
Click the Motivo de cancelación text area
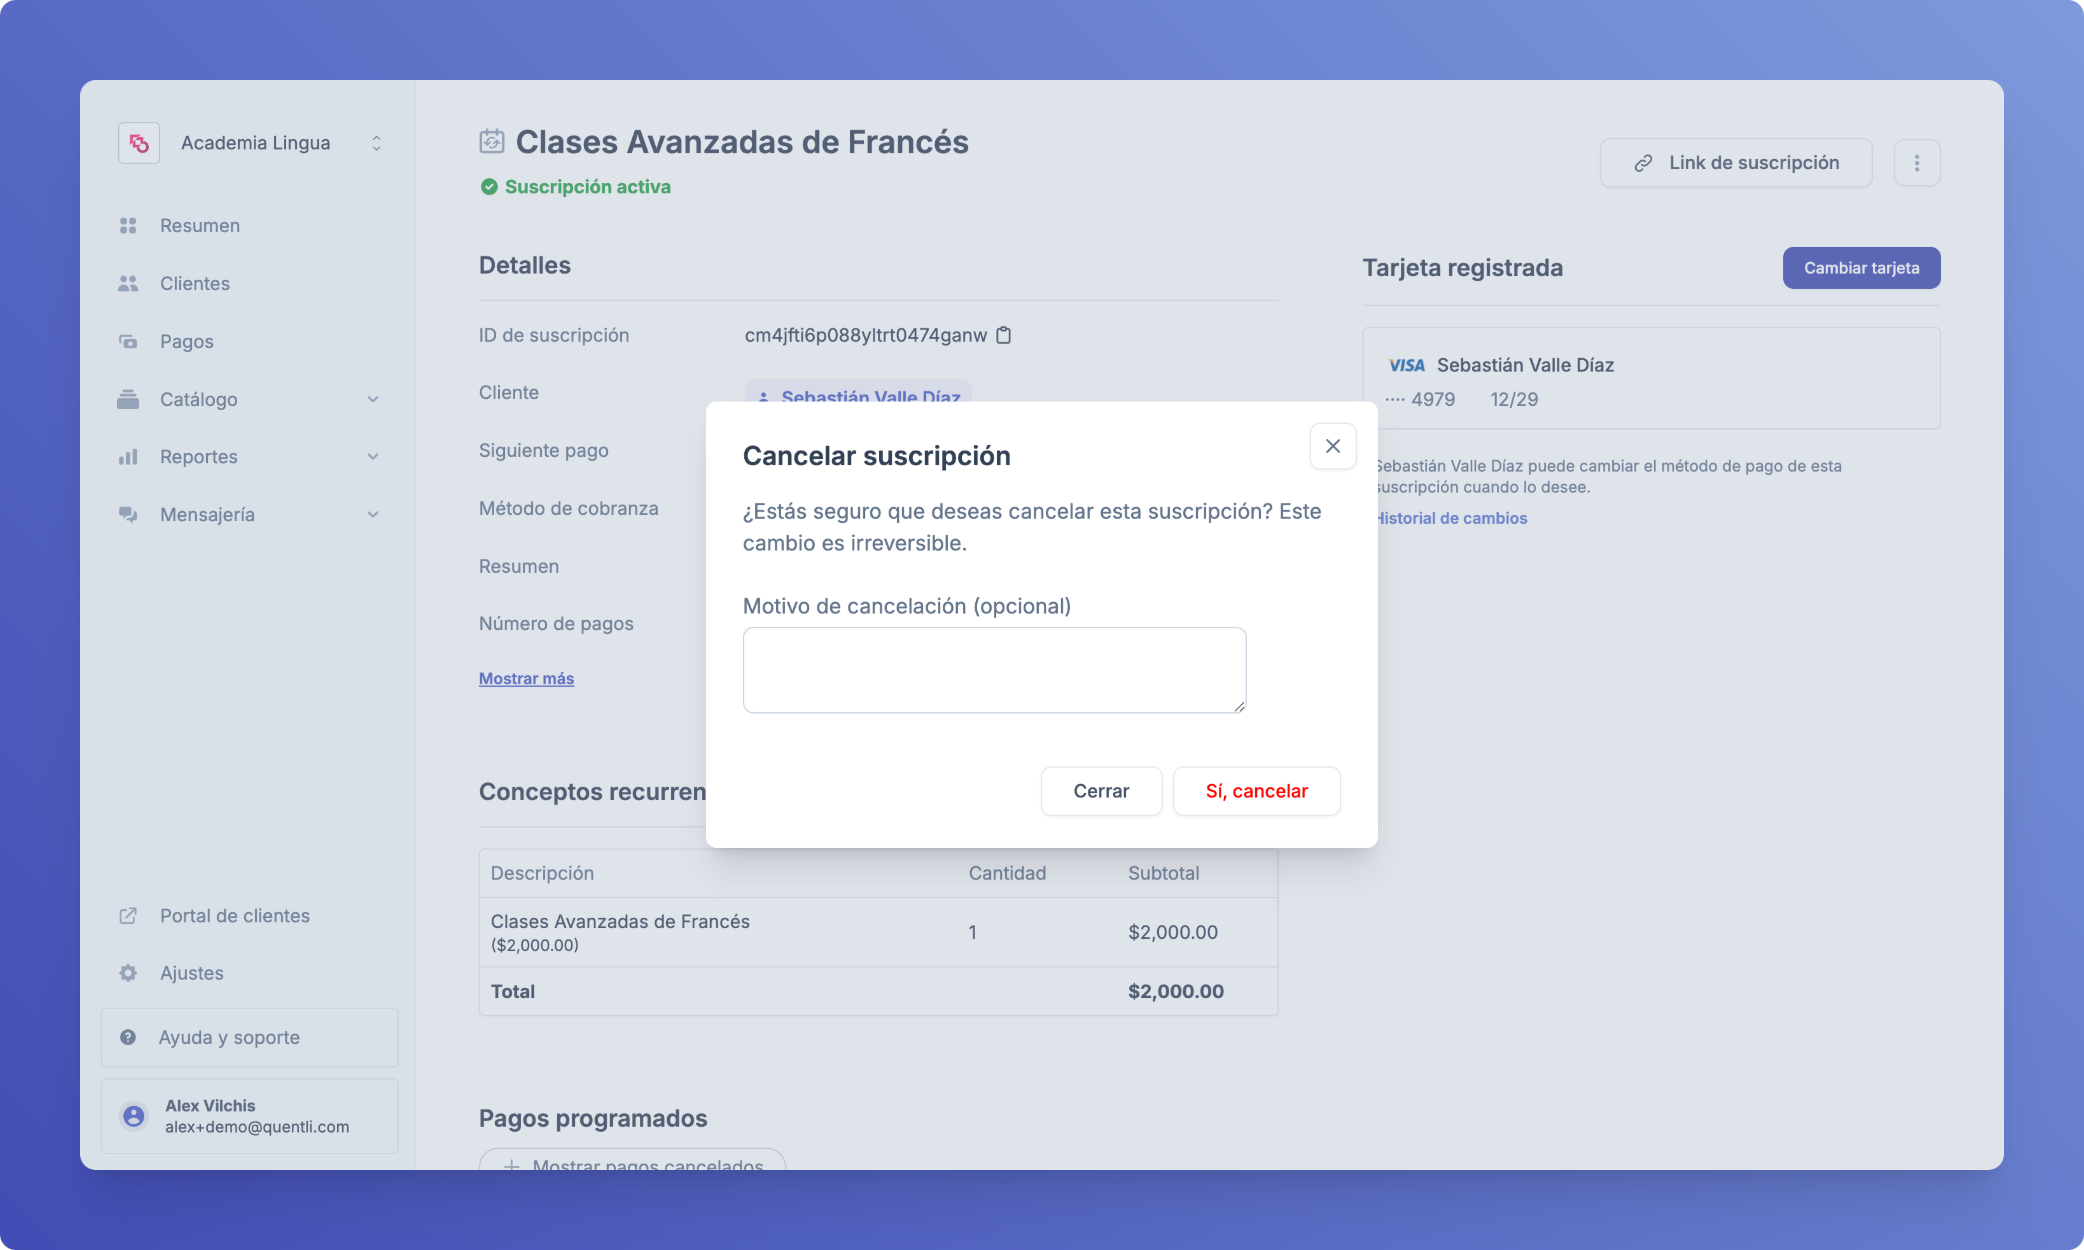pos(994,670)
